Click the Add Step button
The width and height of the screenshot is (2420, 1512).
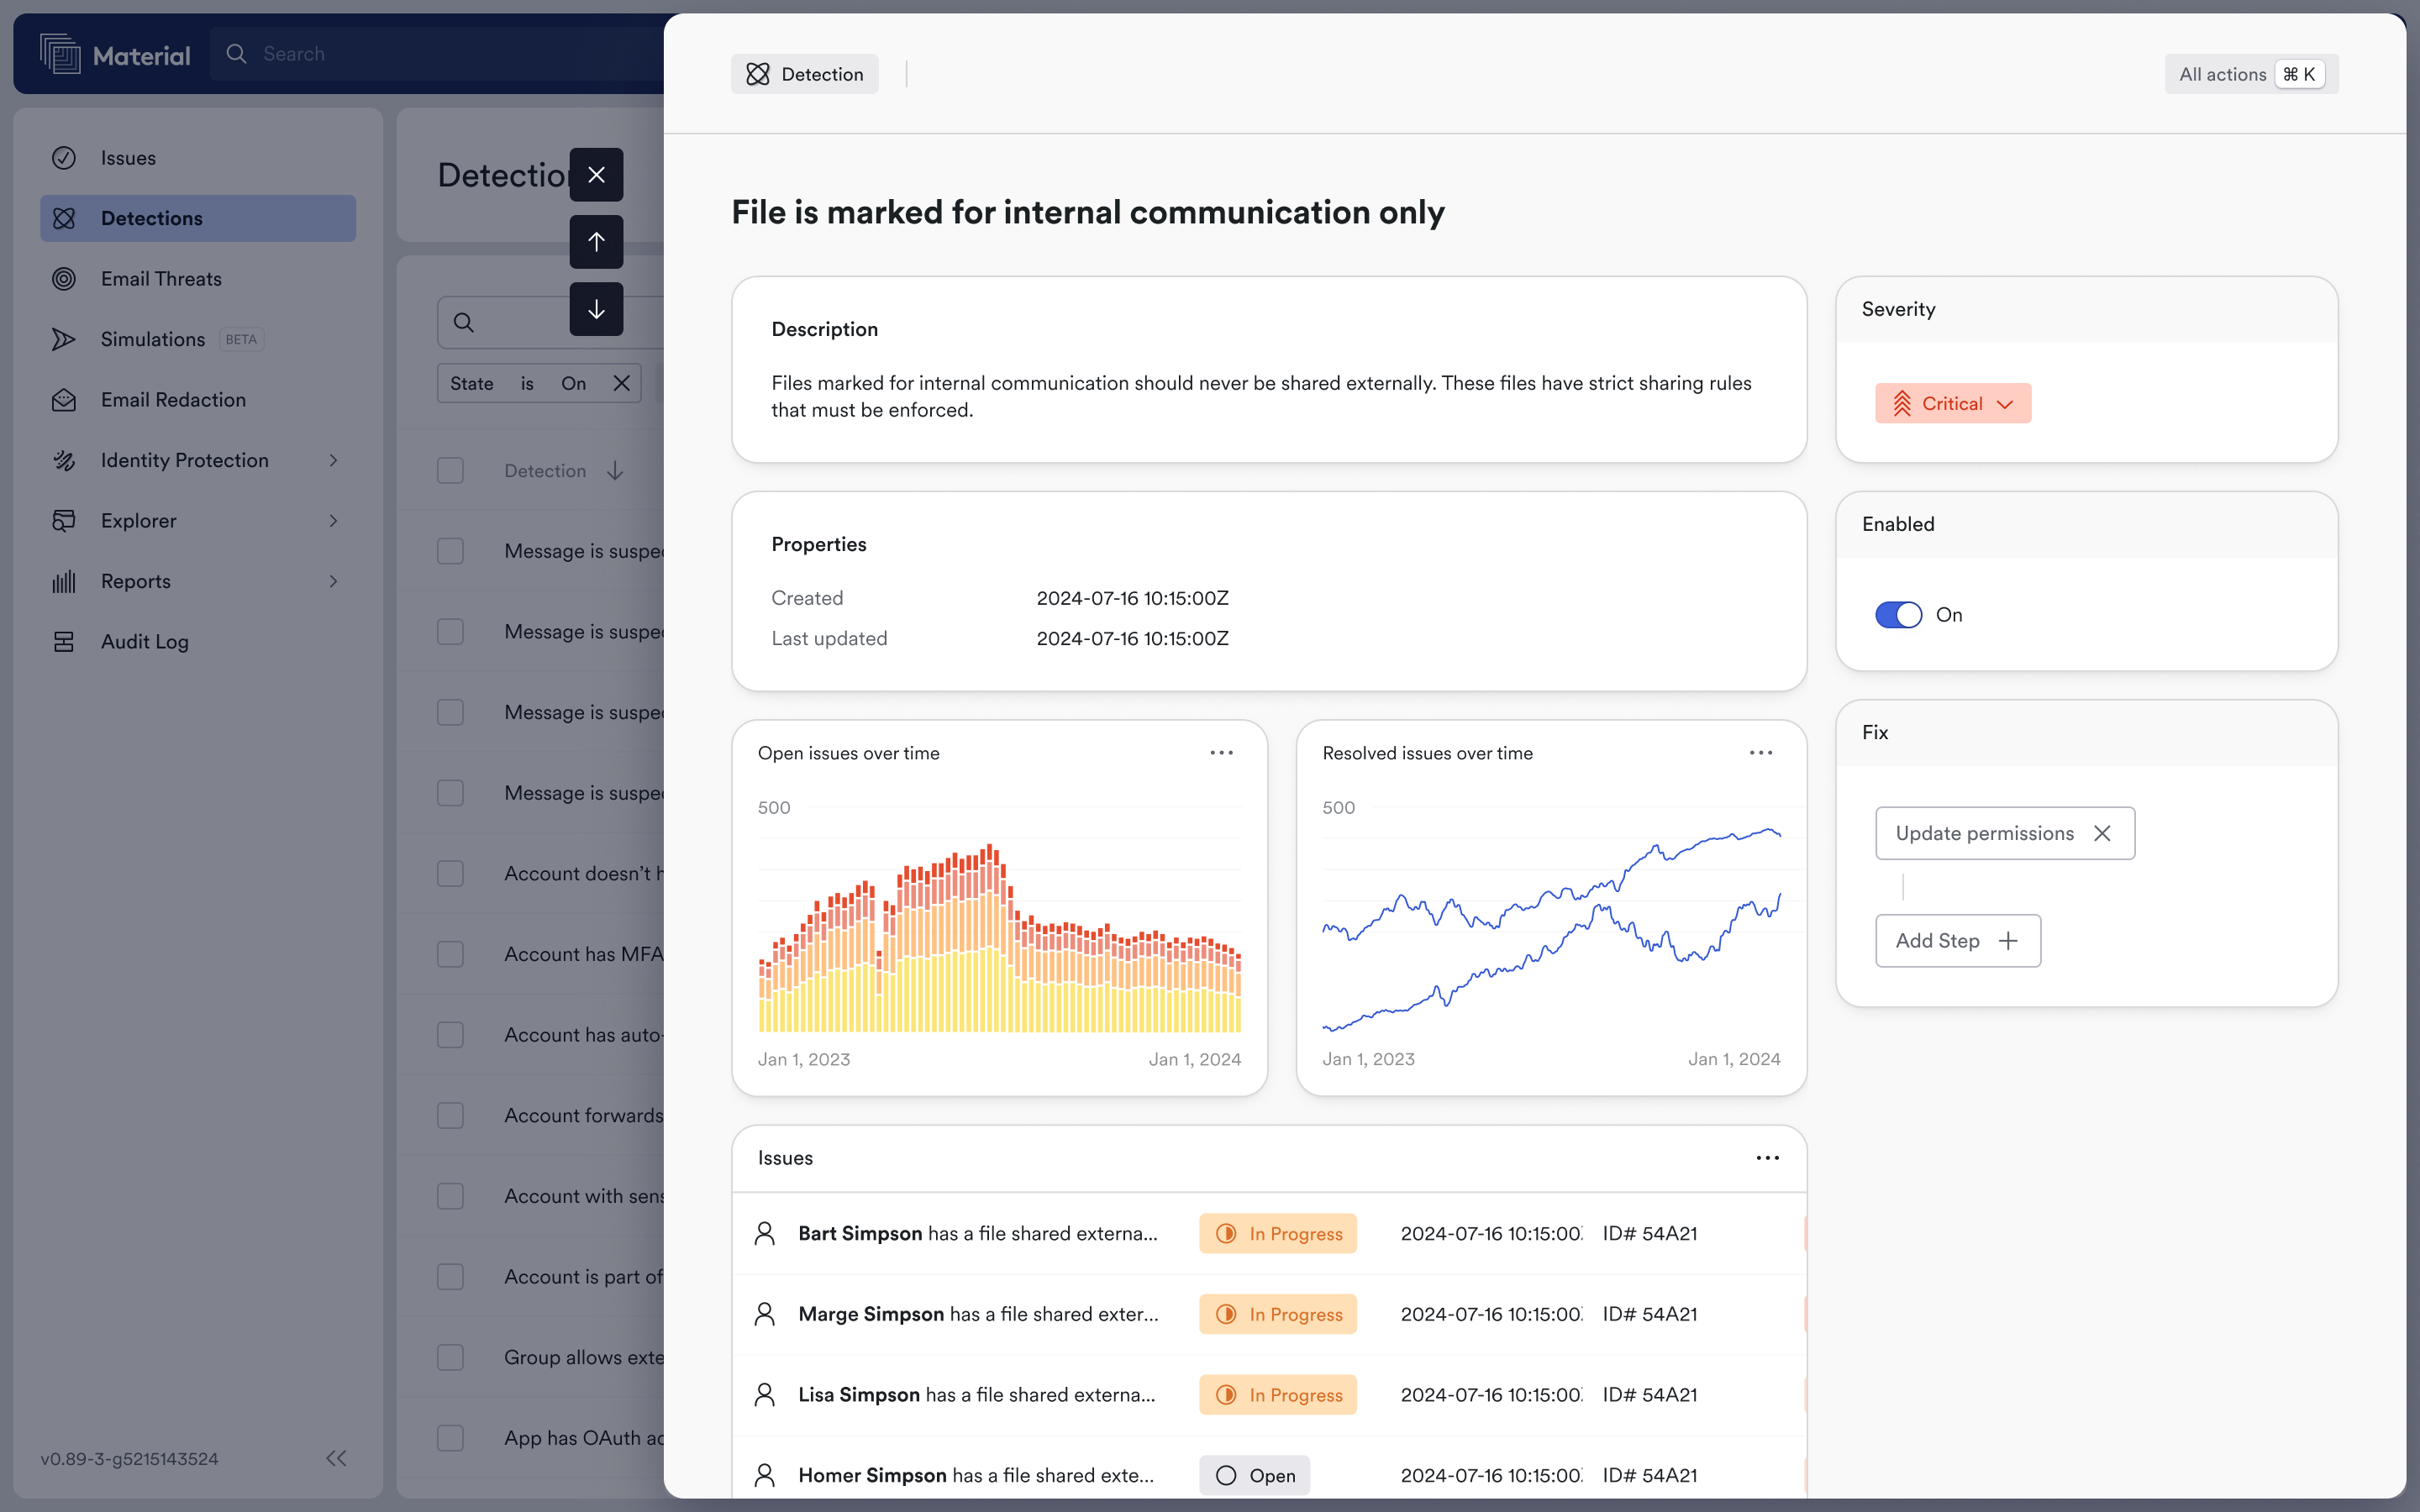coord(1957,941)
